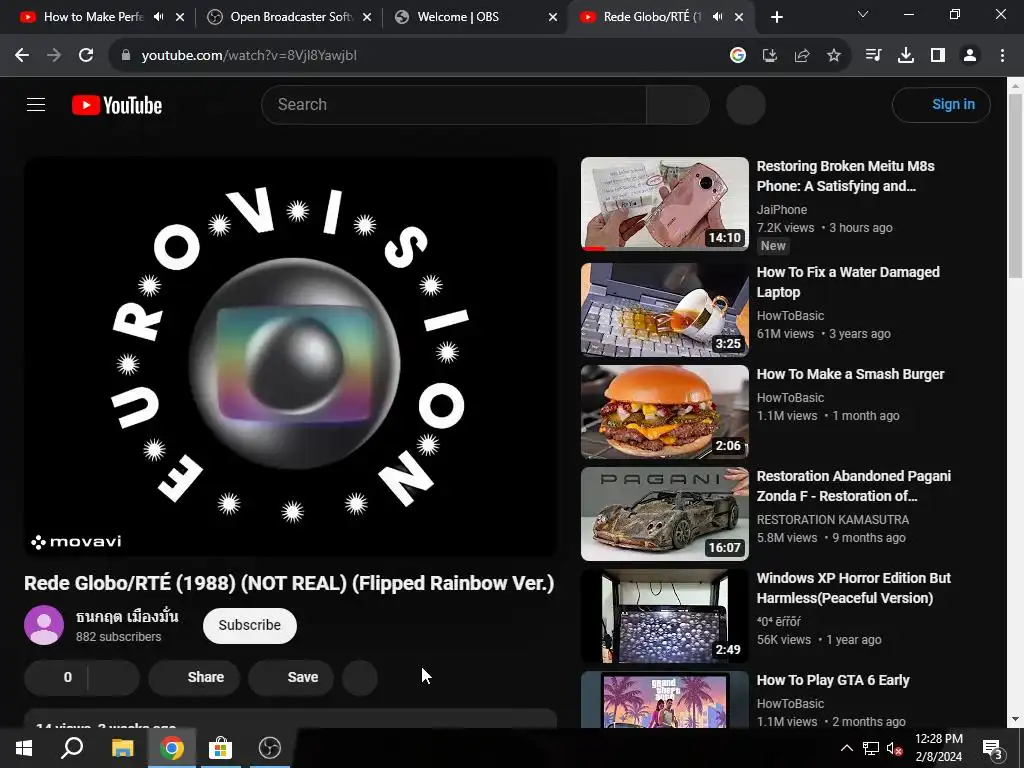This screenshot has height=768, width=1024.
Task: Share this page via address bar icon
Action: (802, 56)
